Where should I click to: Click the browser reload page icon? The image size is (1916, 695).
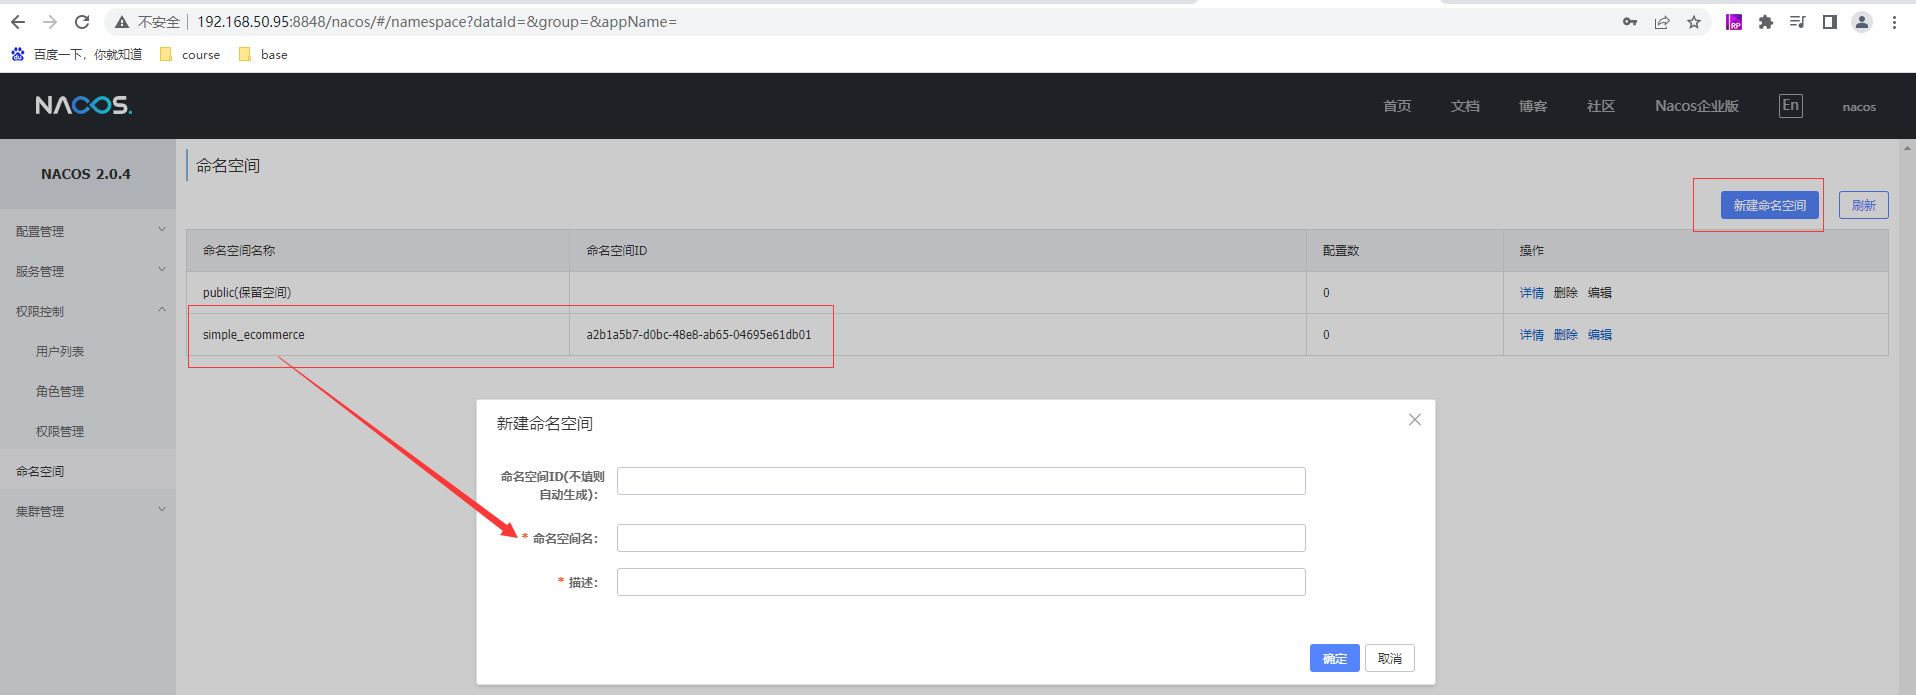82,22
